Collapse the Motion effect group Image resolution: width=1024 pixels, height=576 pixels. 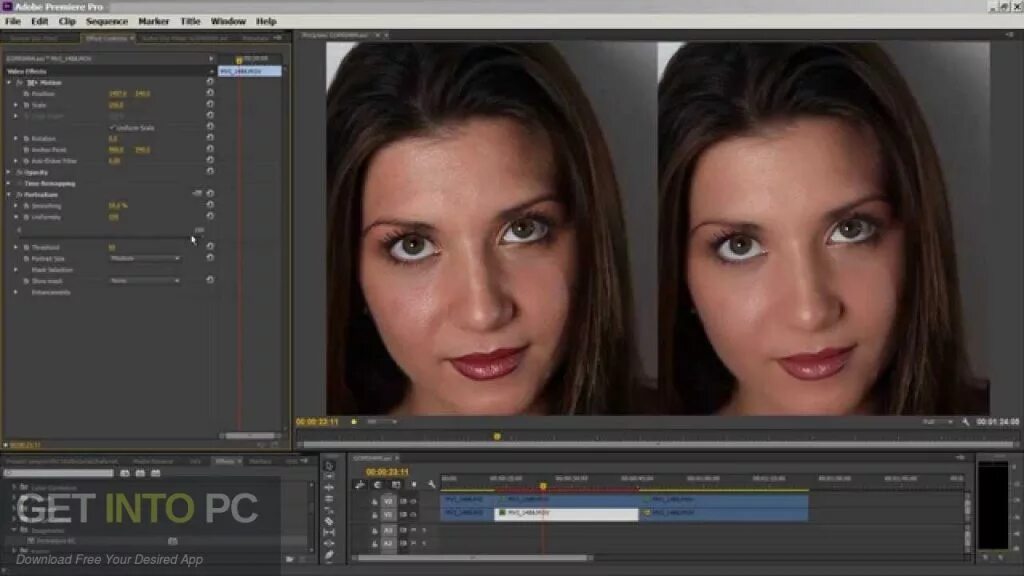9,83
